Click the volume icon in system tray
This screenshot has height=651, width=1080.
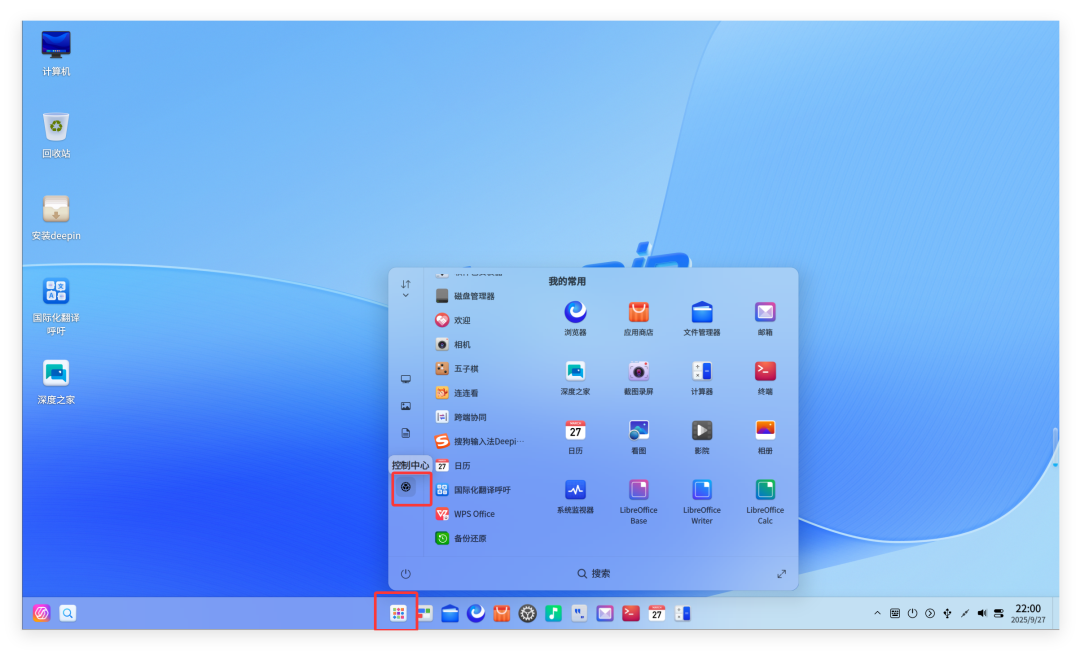[982, 613]
